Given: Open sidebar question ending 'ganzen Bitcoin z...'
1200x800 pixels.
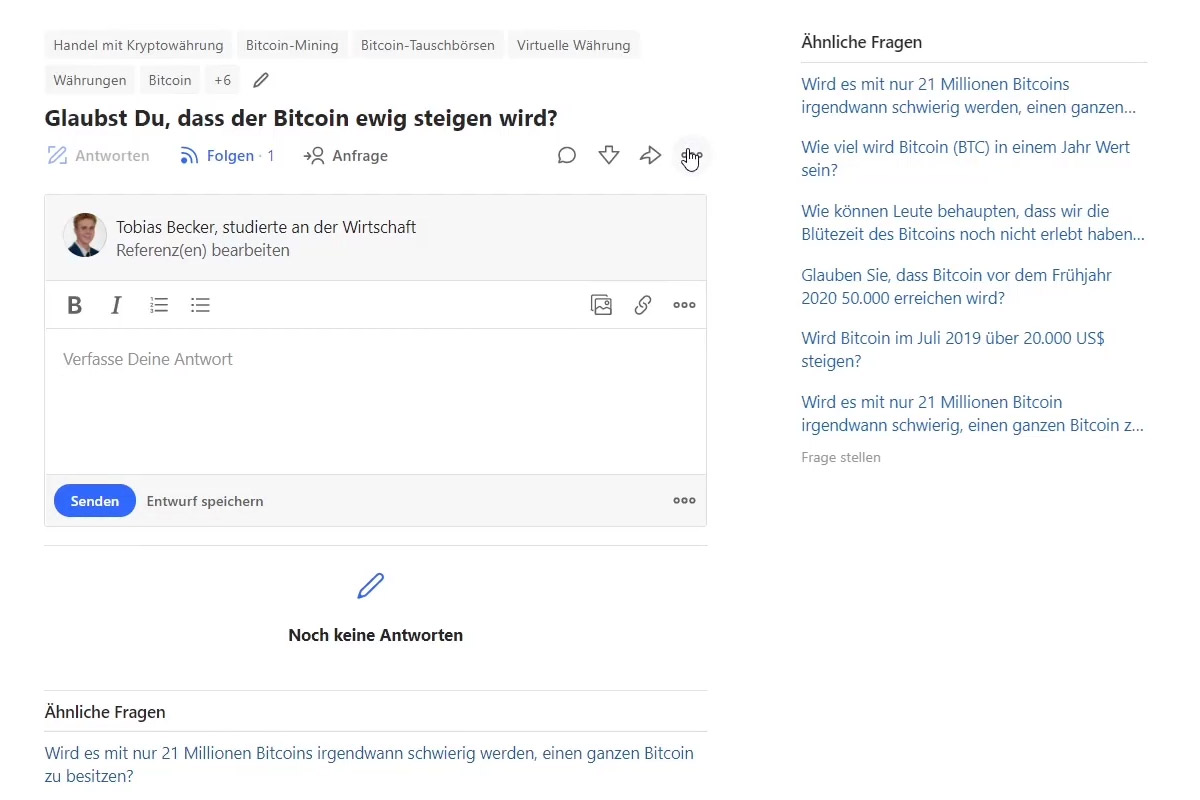Looking at the screenshot, I should (x=973, y=414).
